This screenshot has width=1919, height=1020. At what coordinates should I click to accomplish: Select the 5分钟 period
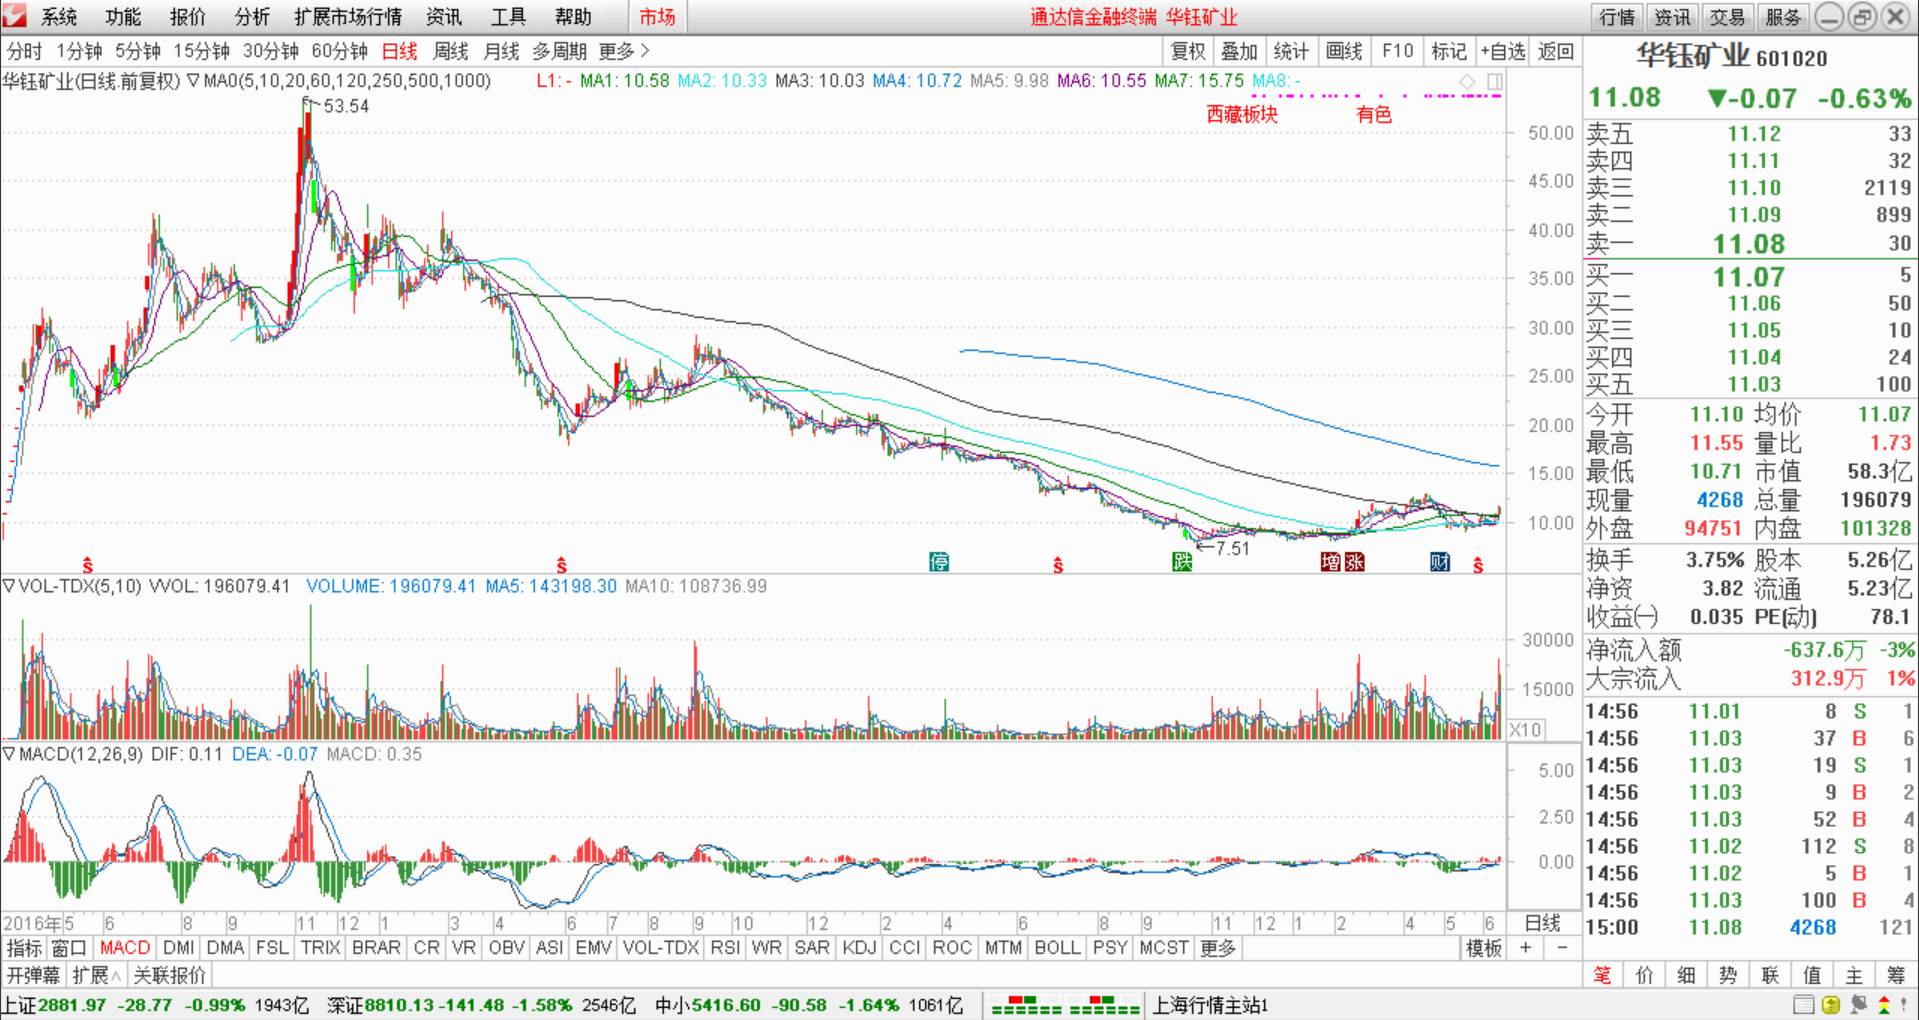[x=138, y=51]
